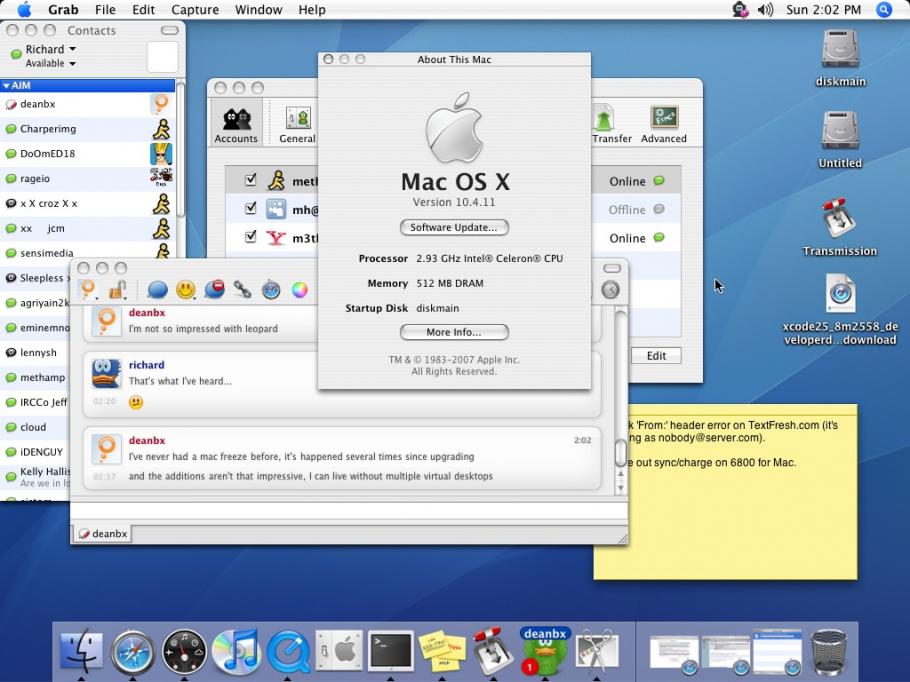Screen dimensions: 910x682
Task: Click the deanbx chat tab
Action: (x=103, y=533)
